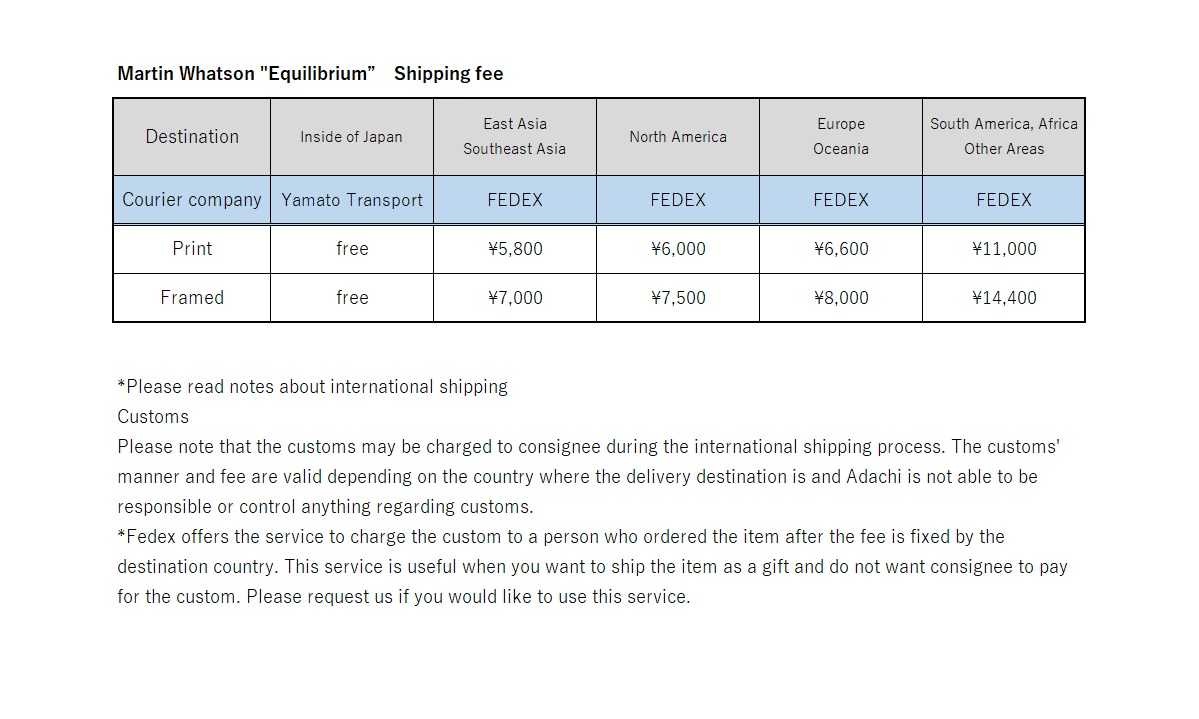The height and width of the screenshot is (719, 1199).
Task: Select the North America column header
Action: [x=678, y=137]
